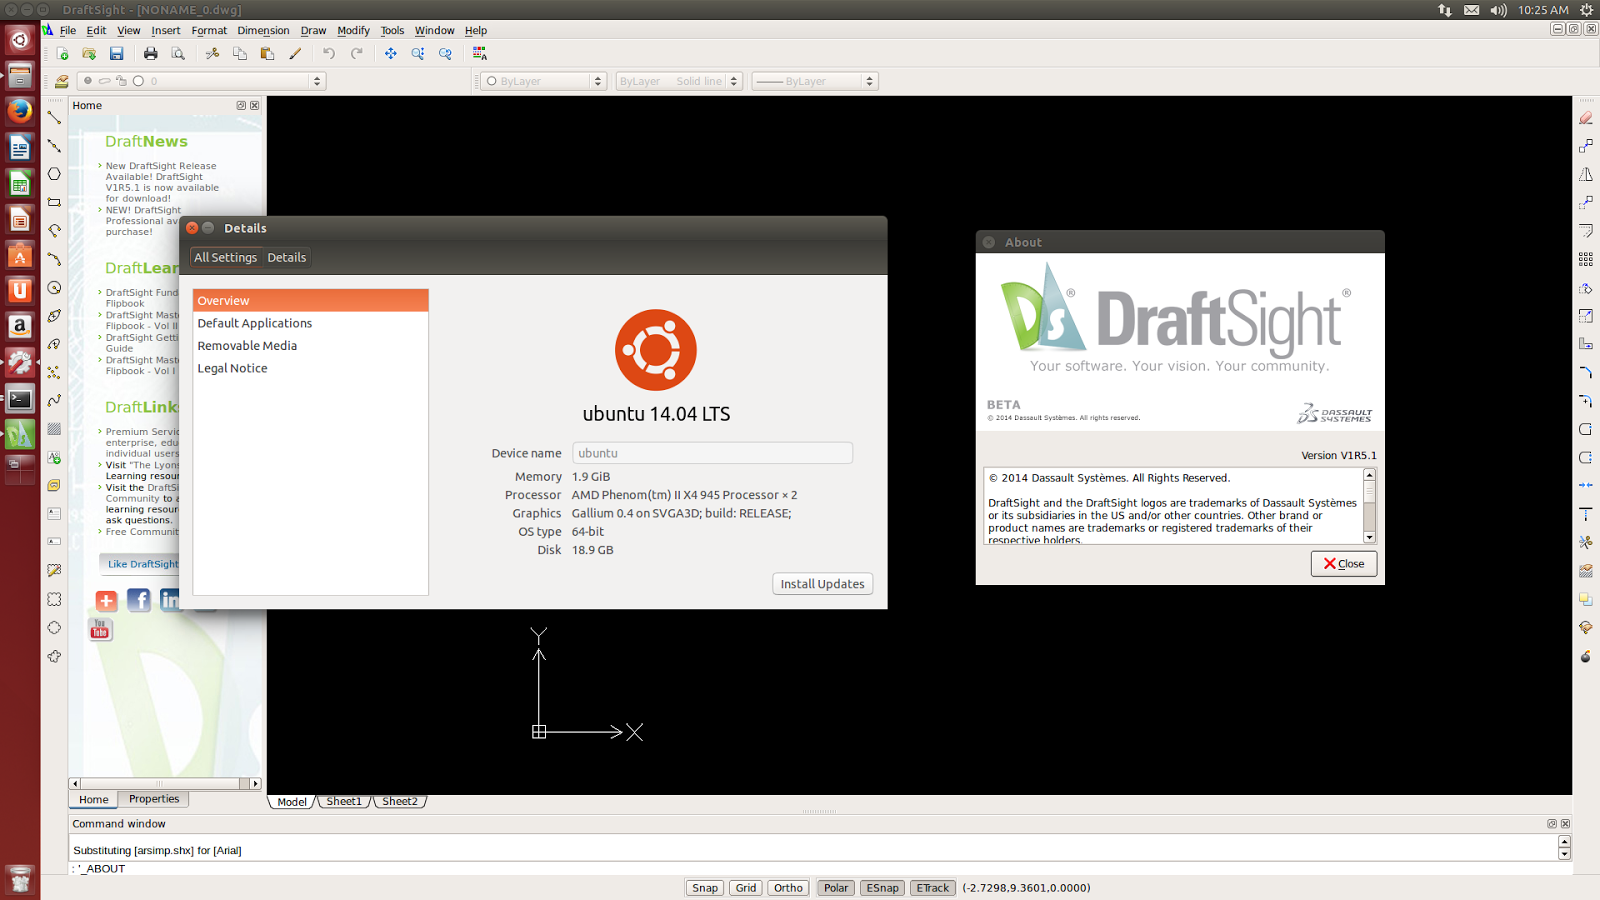
Task: Open Print Preview from toolbar
Action: point(178,54)
